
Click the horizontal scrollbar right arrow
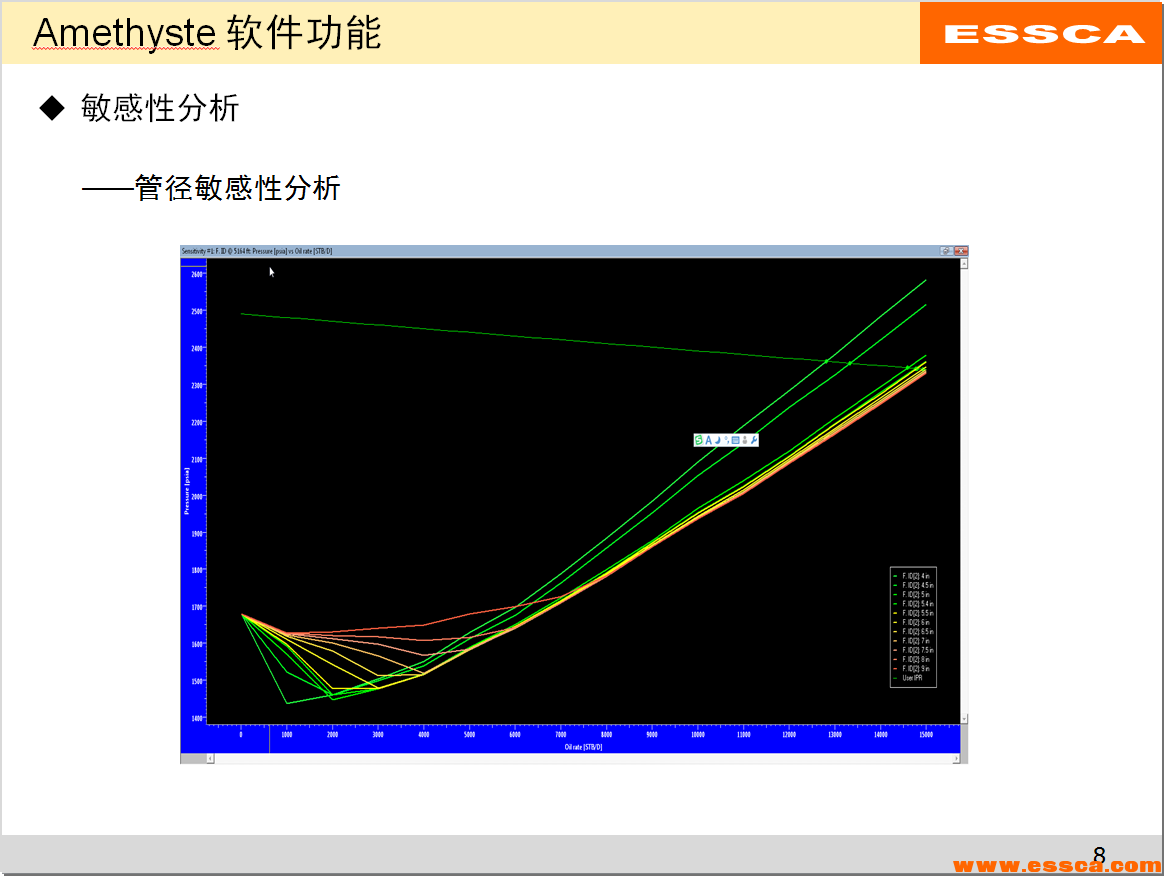957,757
